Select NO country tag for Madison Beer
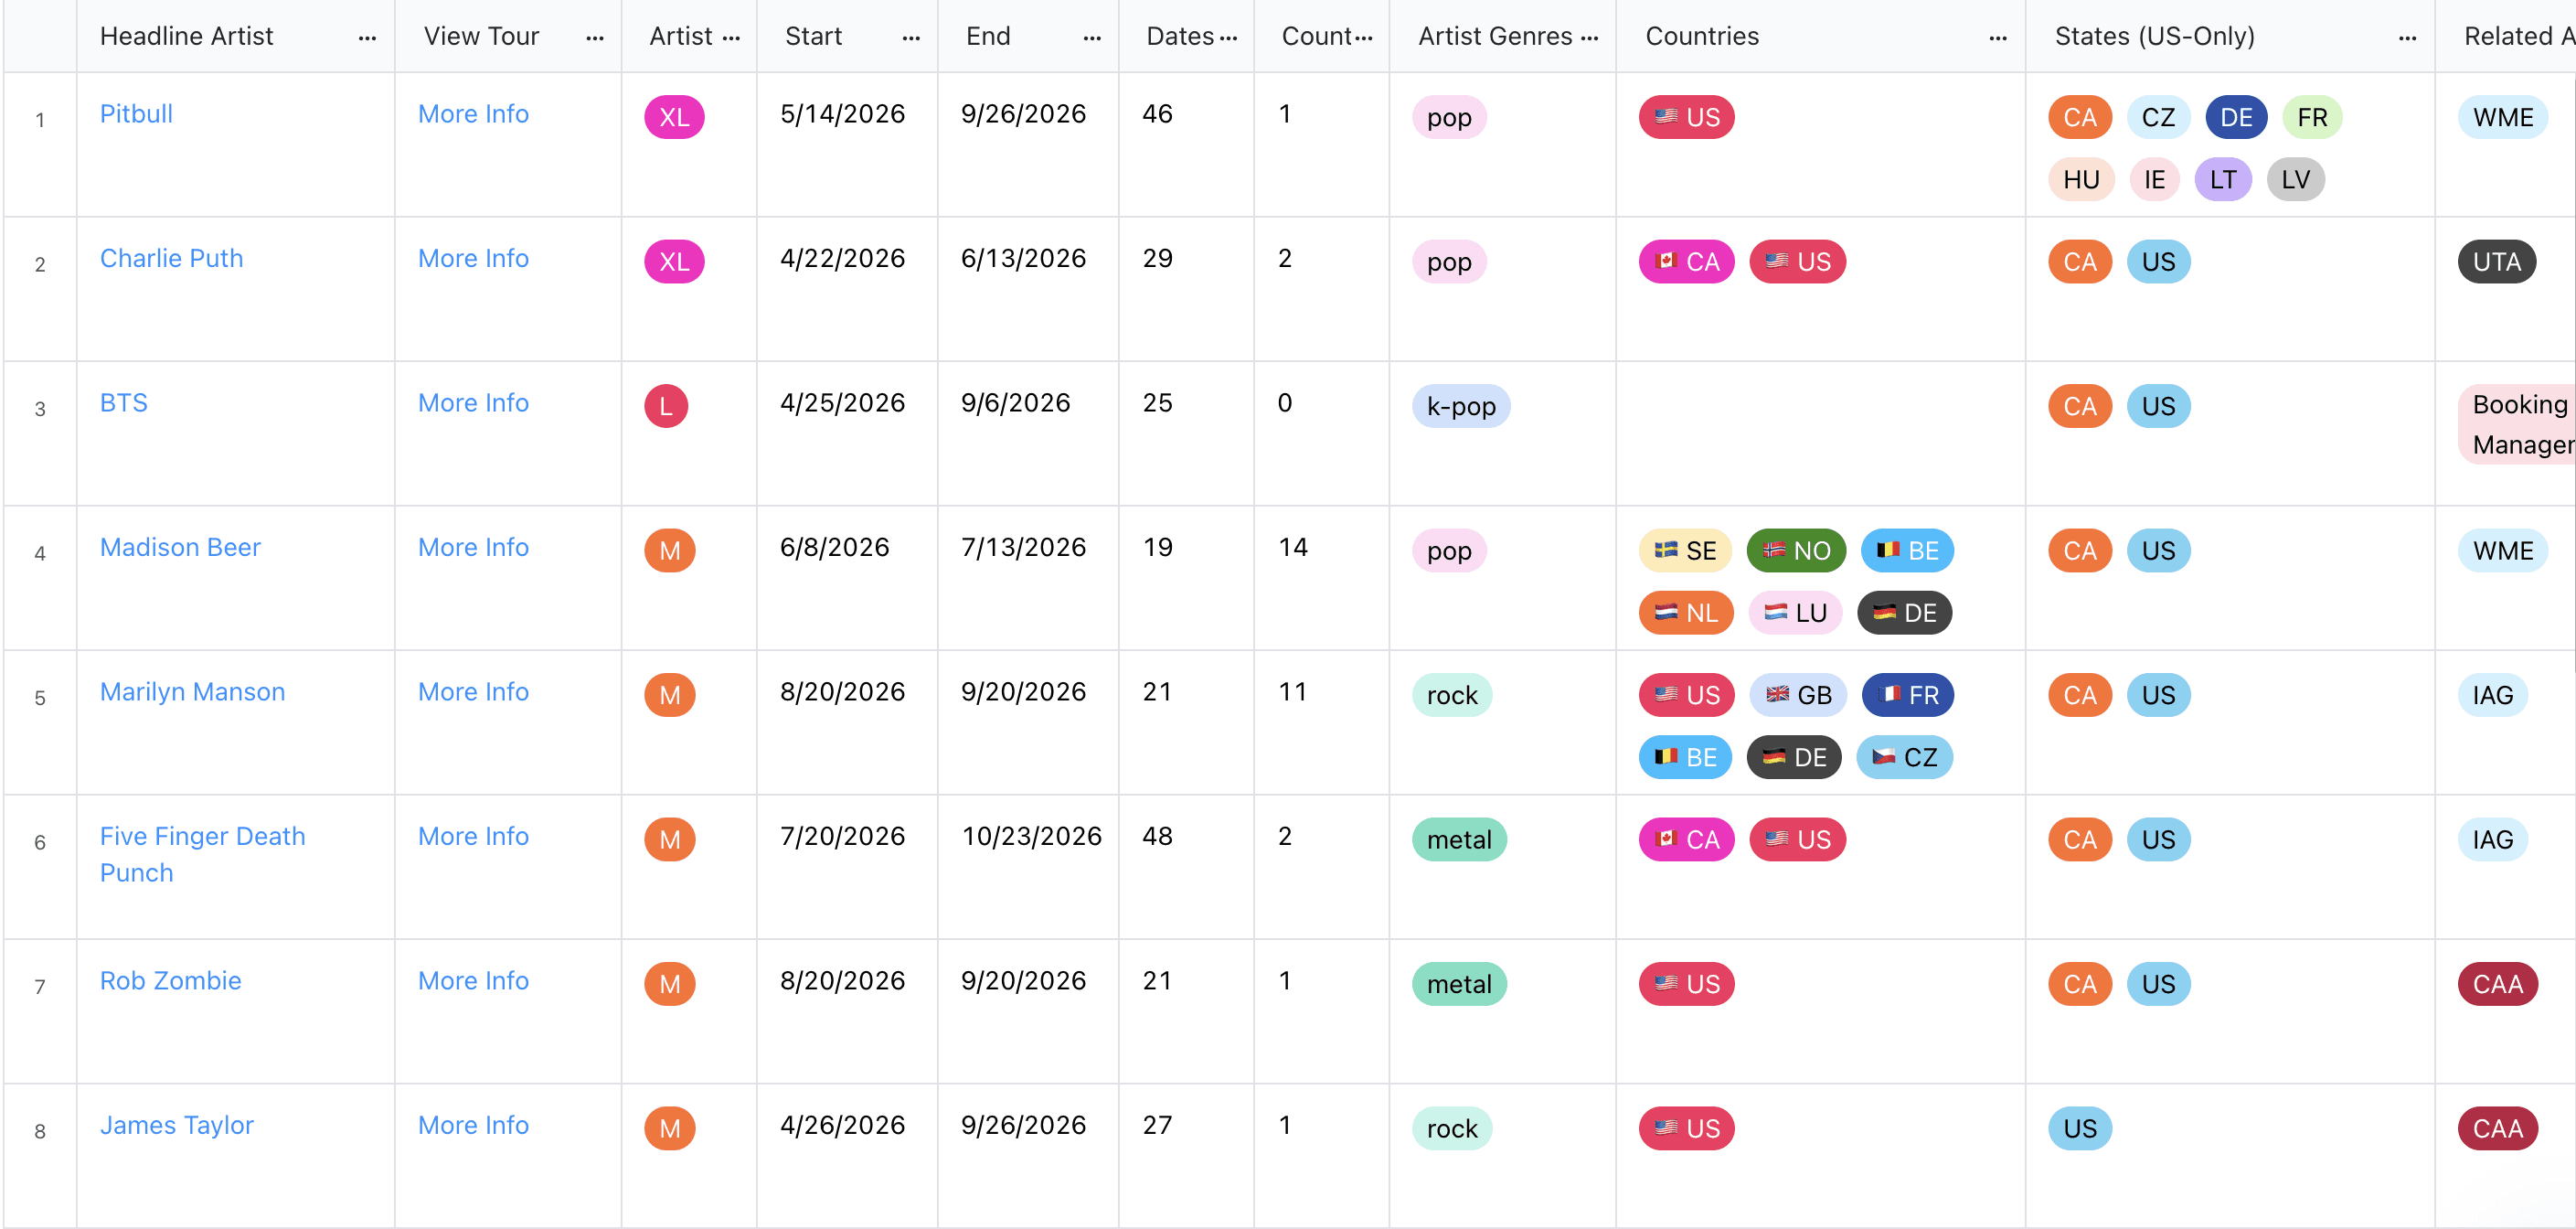This screenshot has width=2576, height=1229. [1795, 551]
